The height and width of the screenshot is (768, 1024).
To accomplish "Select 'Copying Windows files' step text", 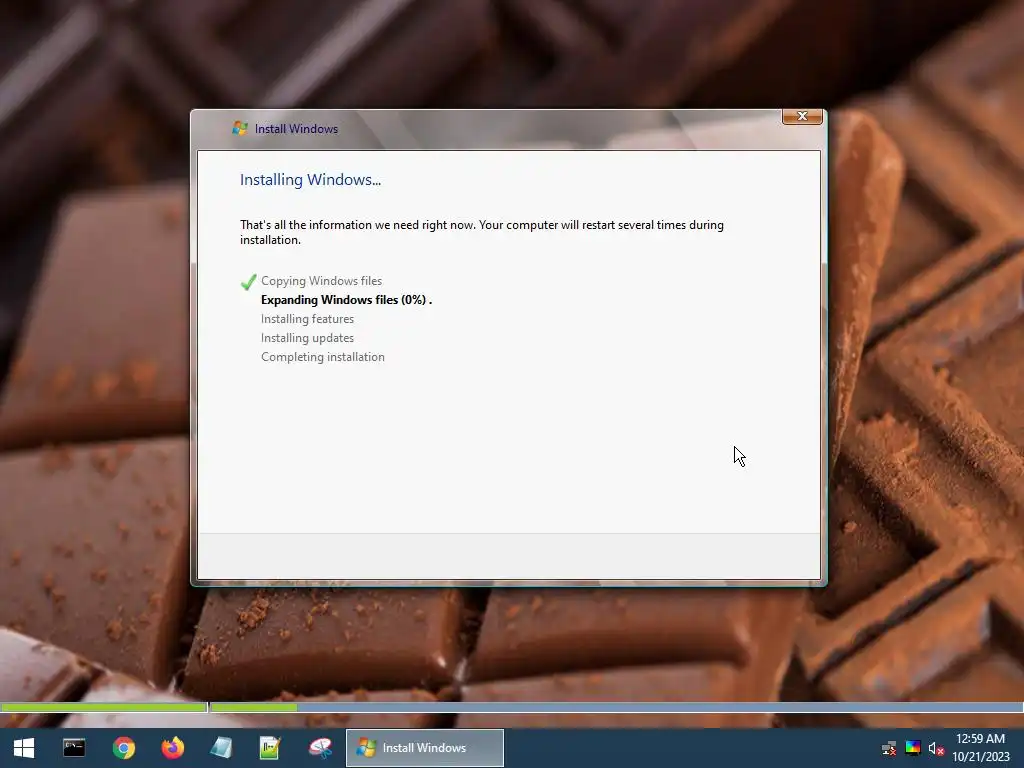I will (x=321, y=281).
